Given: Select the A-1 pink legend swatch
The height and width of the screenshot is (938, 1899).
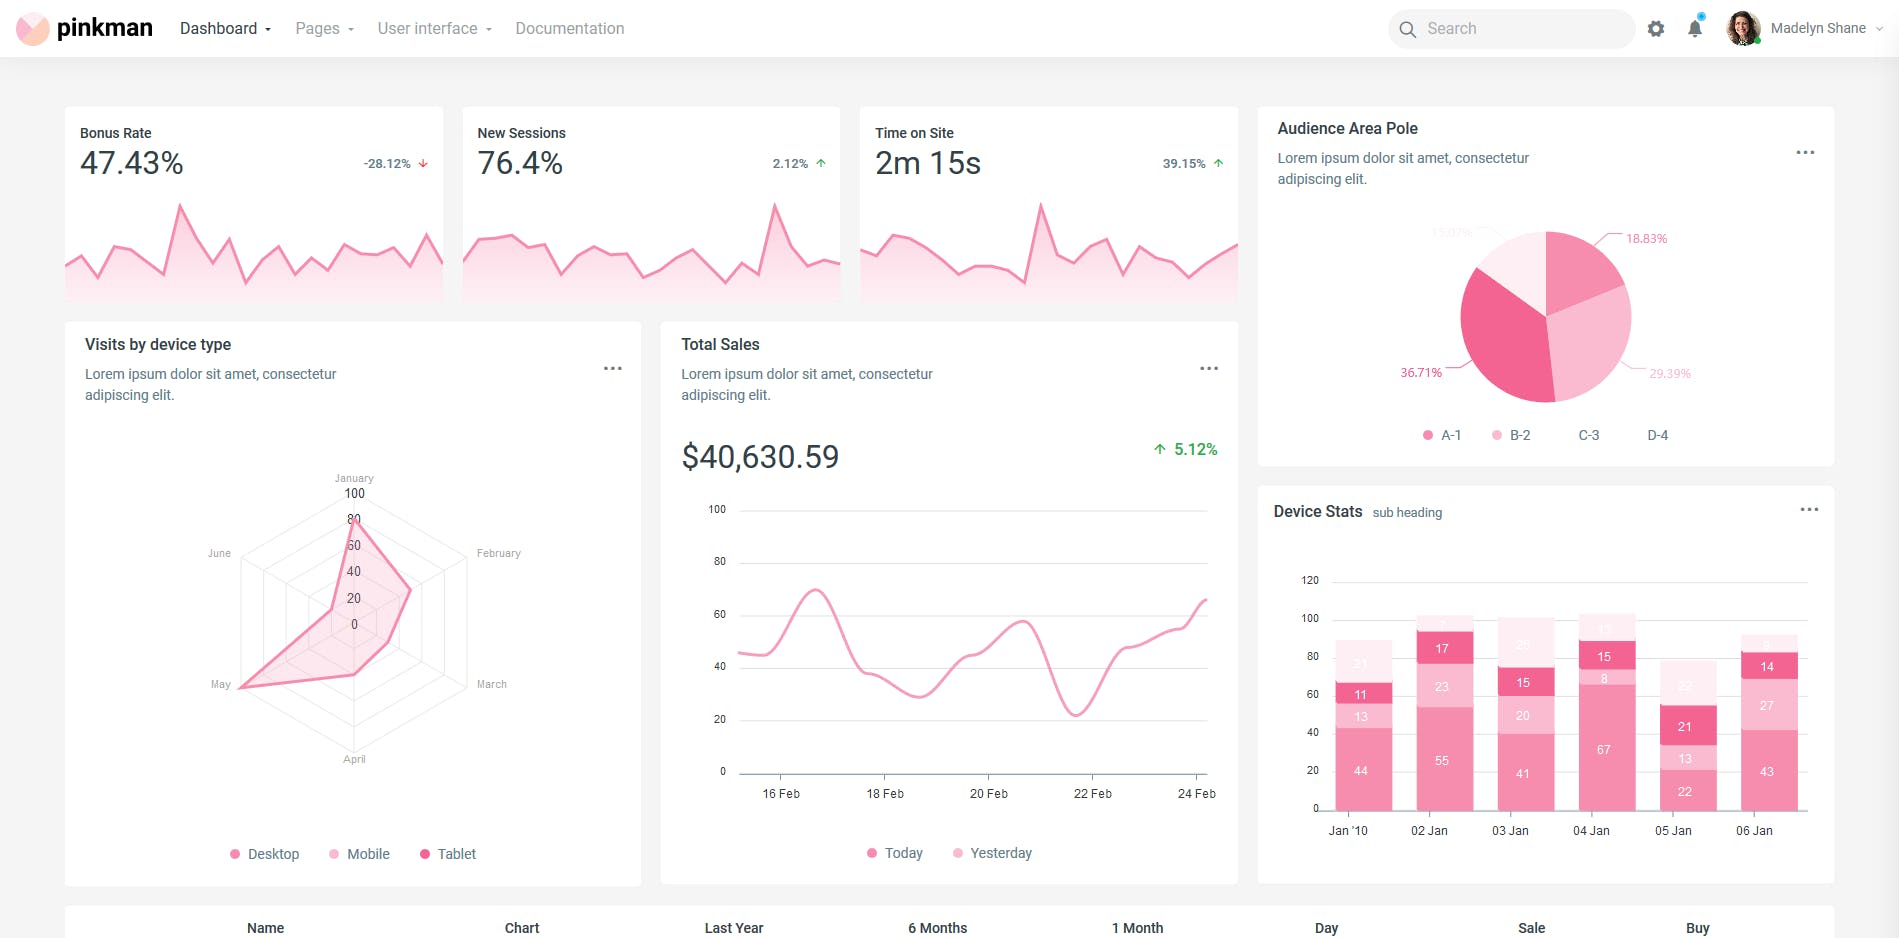Looking at the screenshot, I should (x=1427, y=435).
